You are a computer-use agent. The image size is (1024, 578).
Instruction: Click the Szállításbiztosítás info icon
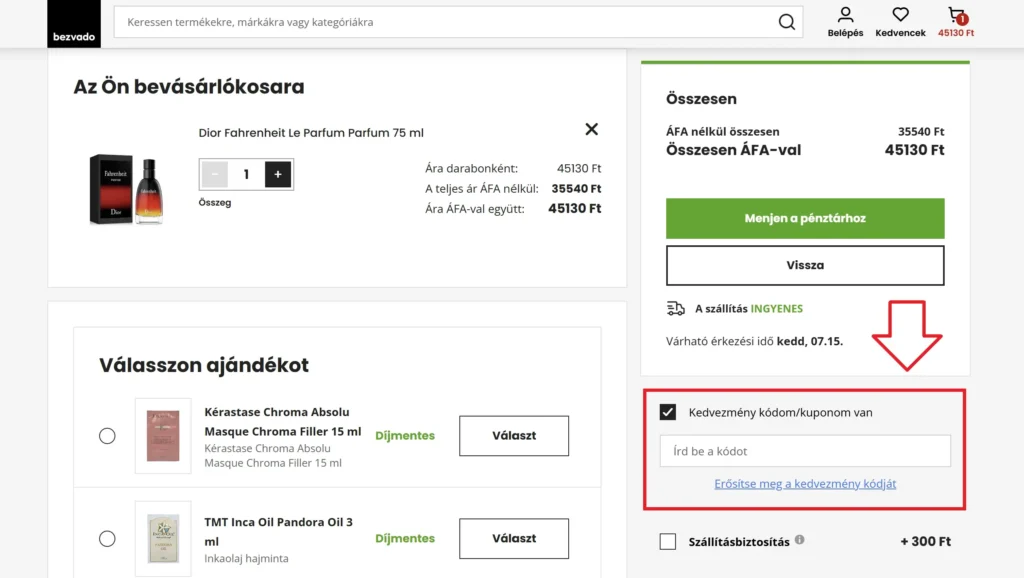click(x=799, y=540)
